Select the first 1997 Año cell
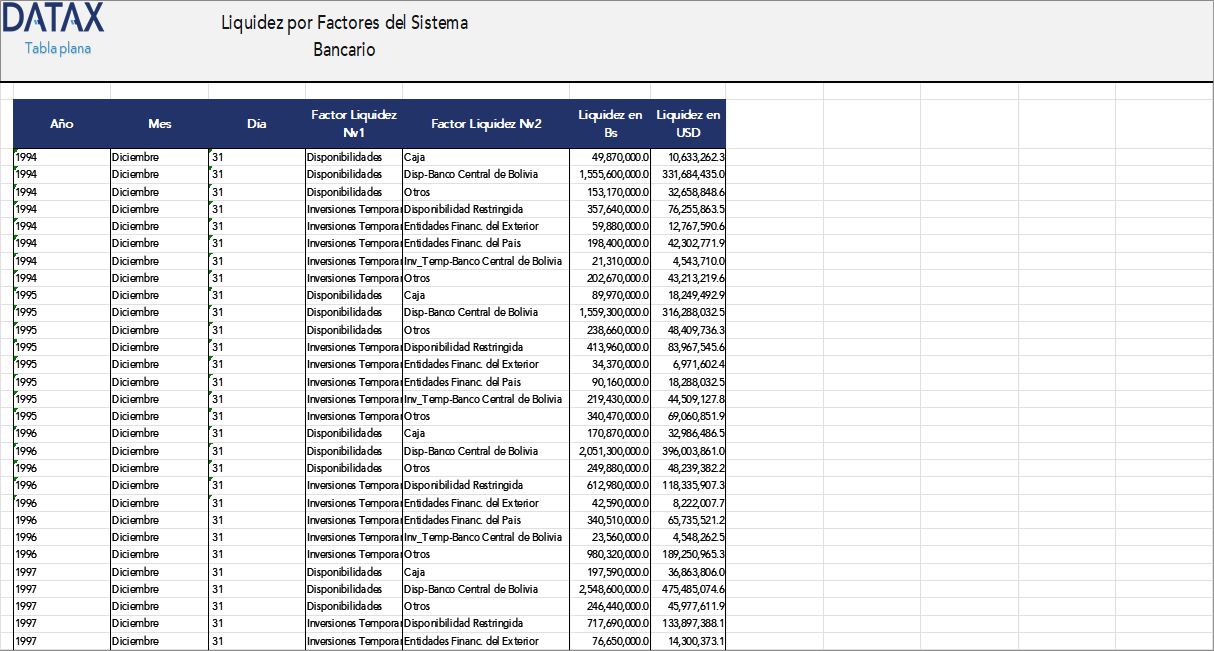 (62, 572)
